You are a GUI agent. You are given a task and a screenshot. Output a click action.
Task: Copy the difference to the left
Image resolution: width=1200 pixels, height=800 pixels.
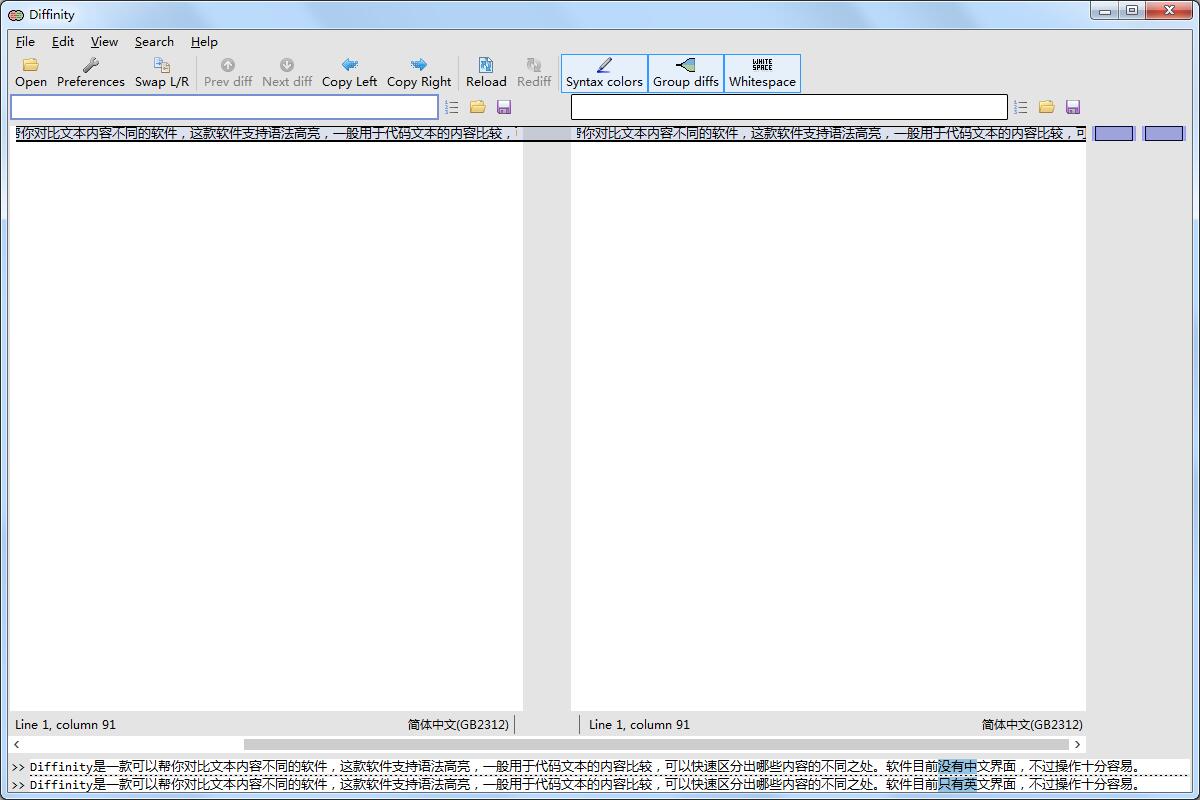tap(349, 73)
